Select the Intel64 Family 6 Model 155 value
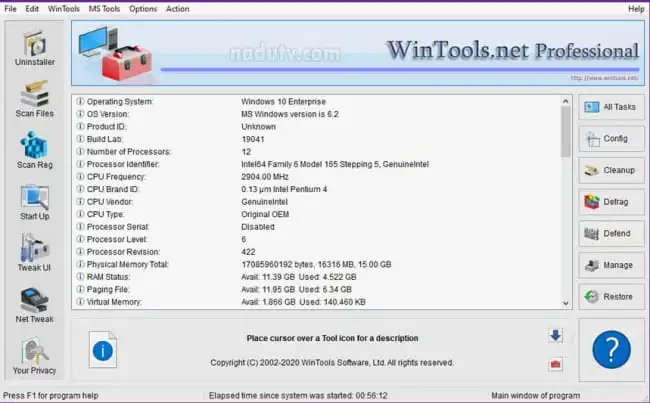This screenshot has width=650, height=403. tap(335, 164)
